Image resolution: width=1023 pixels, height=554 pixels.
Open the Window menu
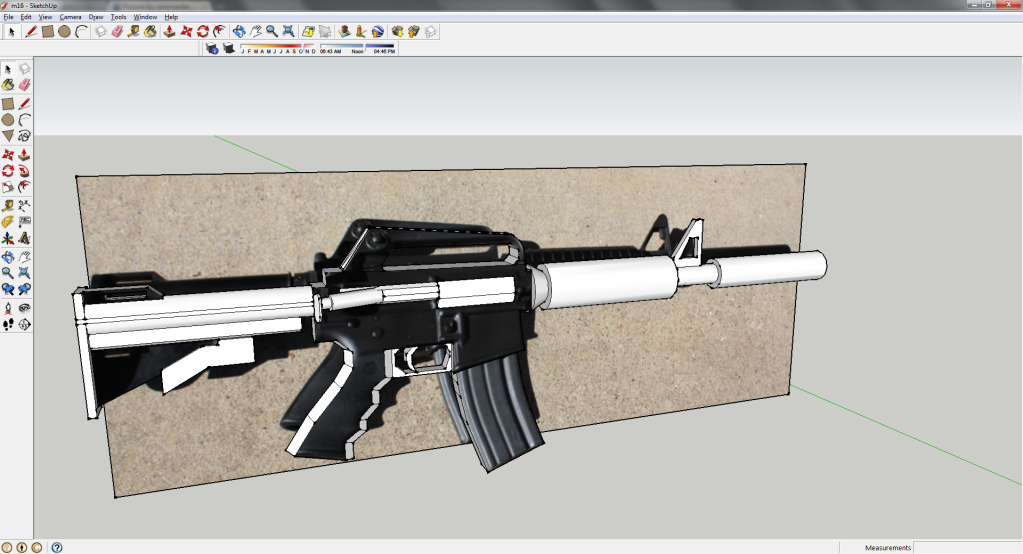click(145, 17)
